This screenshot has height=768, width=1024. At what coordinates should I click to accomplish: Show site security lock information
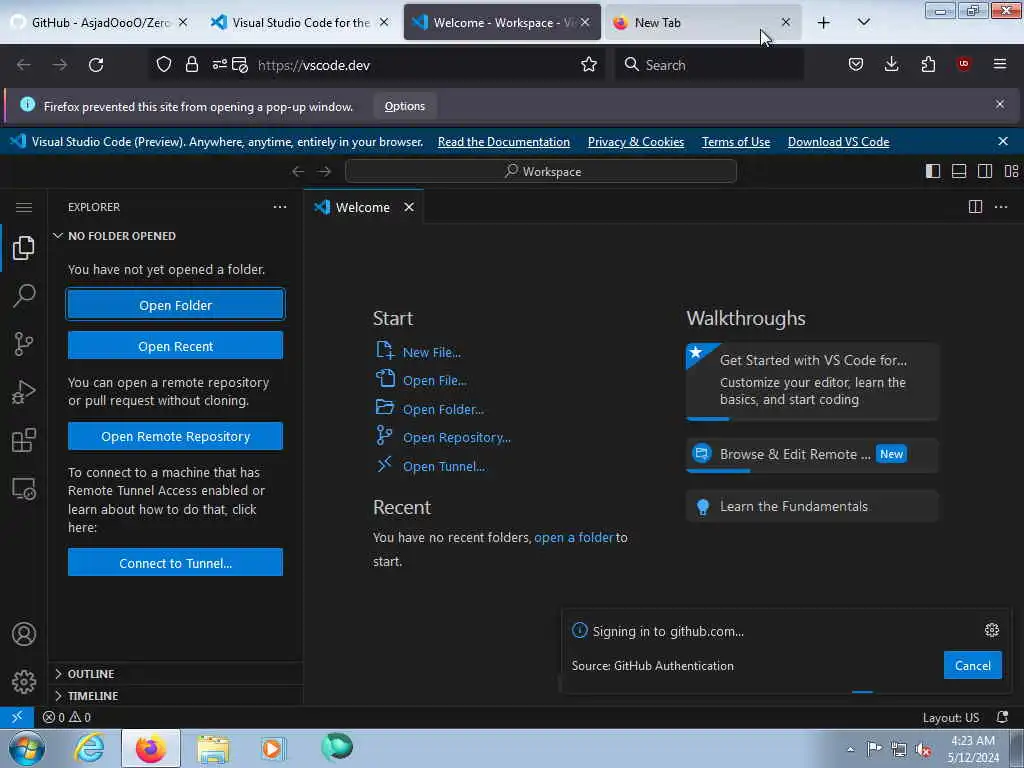(x=191, y=65)
